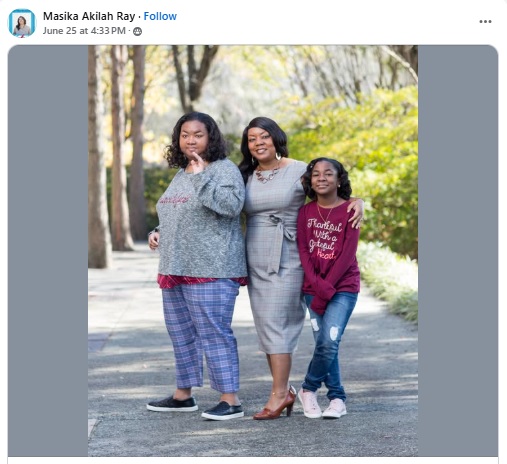This screenshot has width=507, height=464.
Task: Click the black slip-on shoes in photo
Action: [195, 407]
